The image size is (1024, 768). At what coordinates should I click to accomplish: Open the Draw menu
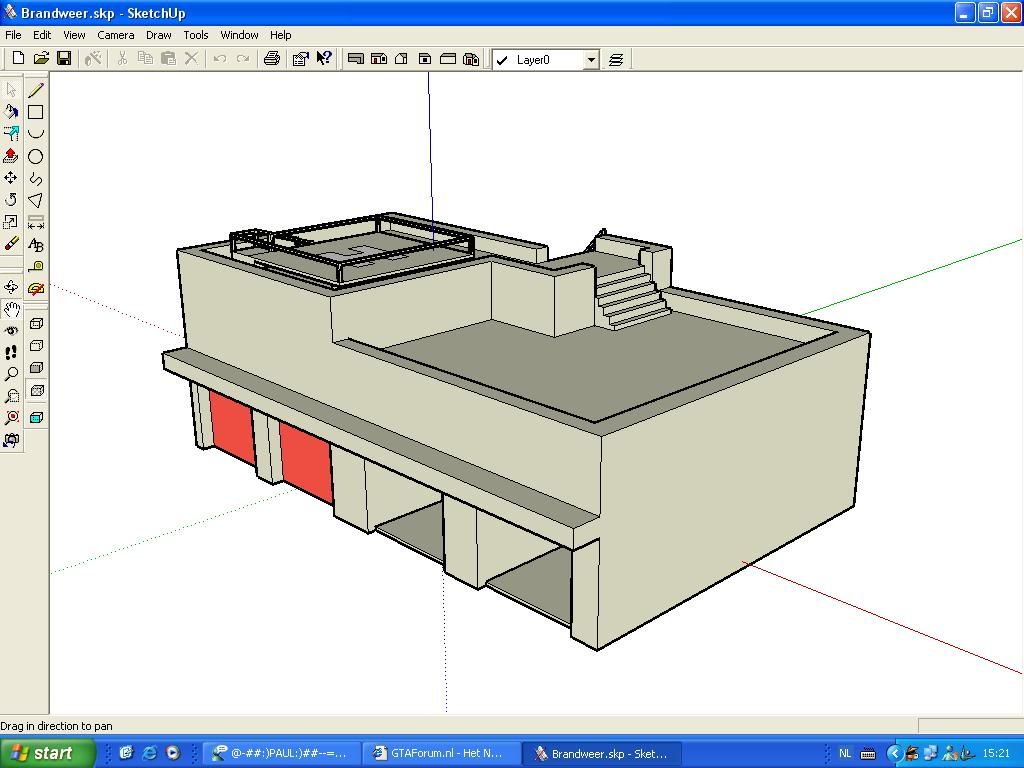pyautogui.click(x=159, y=35)
